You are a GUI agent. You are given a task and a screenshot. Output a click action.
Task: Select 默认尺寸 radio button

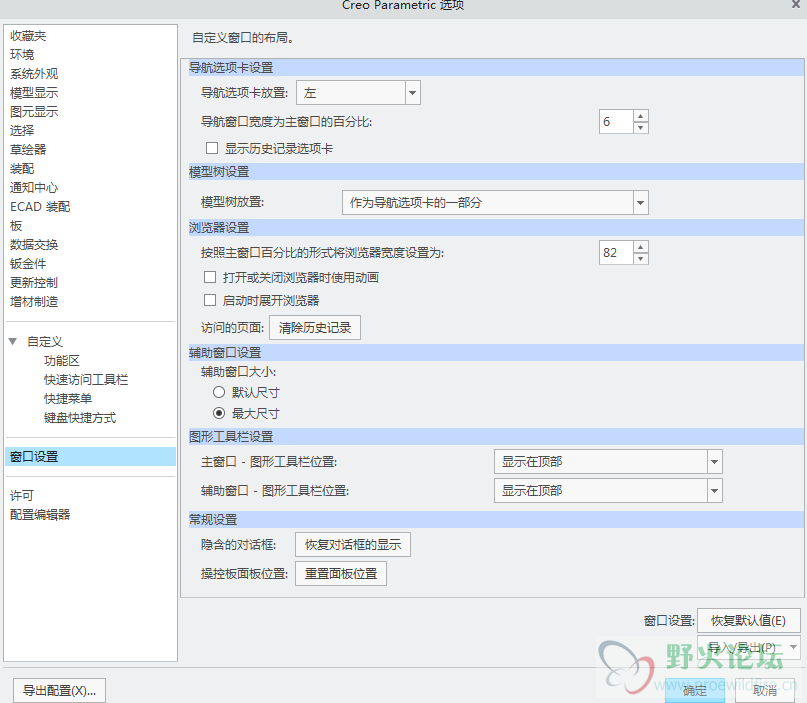(x=219, y=392)
